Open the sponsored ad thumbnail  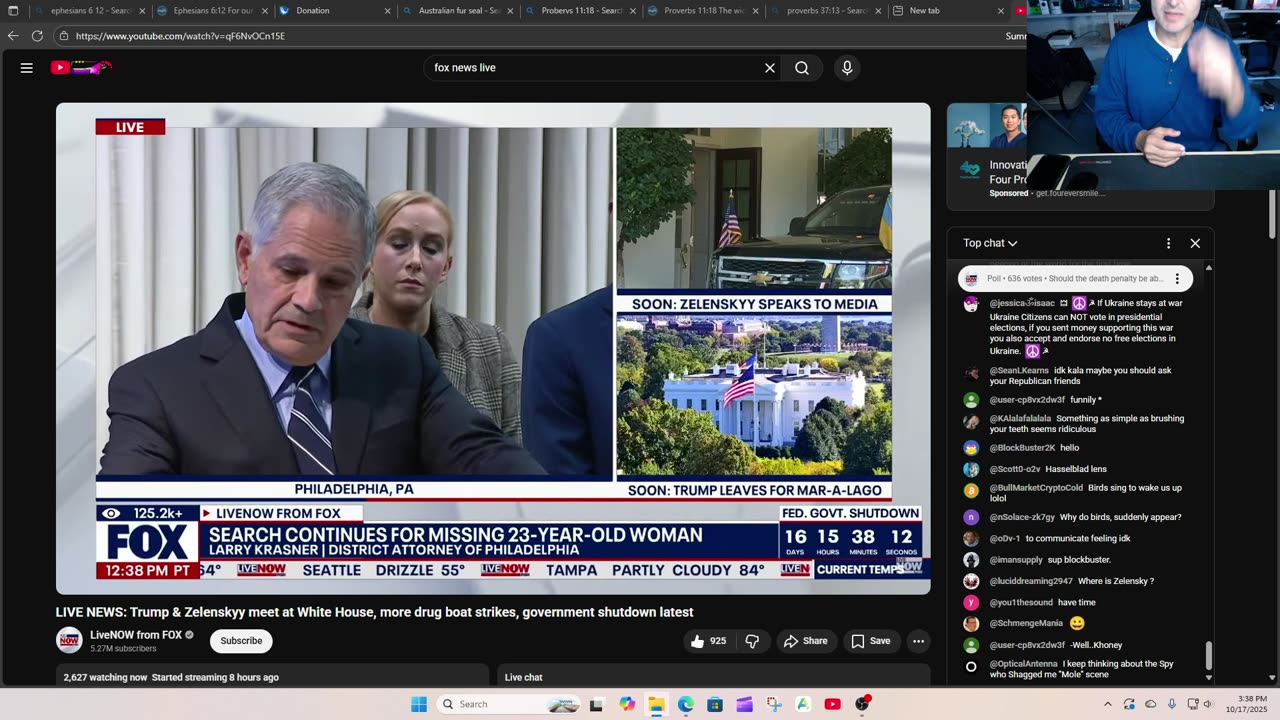point(987,126)
